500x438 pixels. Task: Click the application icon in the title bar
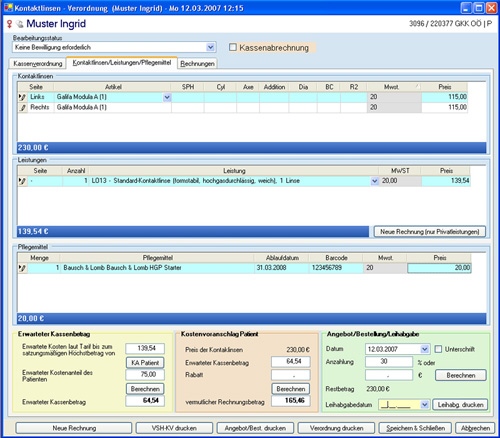point(9,8)
